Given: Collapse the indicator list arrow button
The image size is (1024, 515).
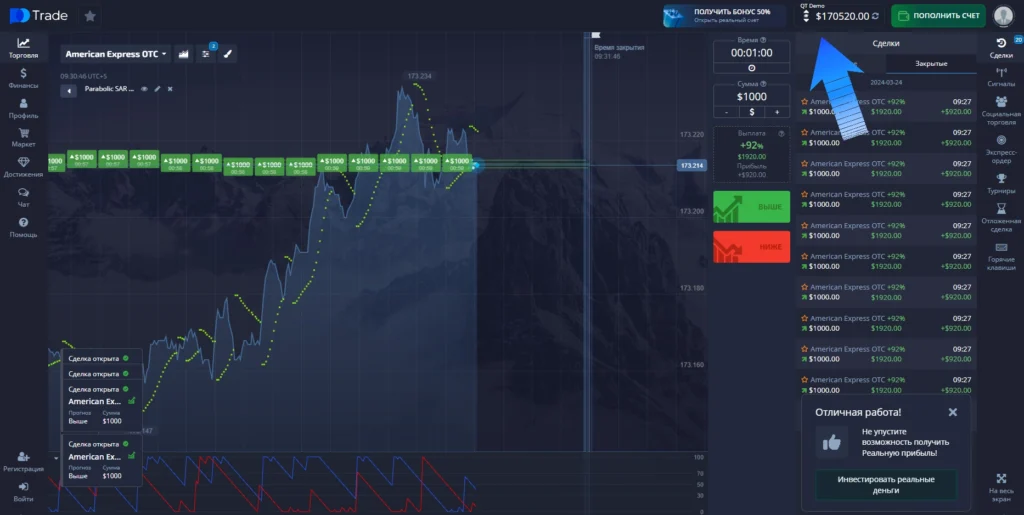Looking at the screenshot, I should (x=69, y=90).
